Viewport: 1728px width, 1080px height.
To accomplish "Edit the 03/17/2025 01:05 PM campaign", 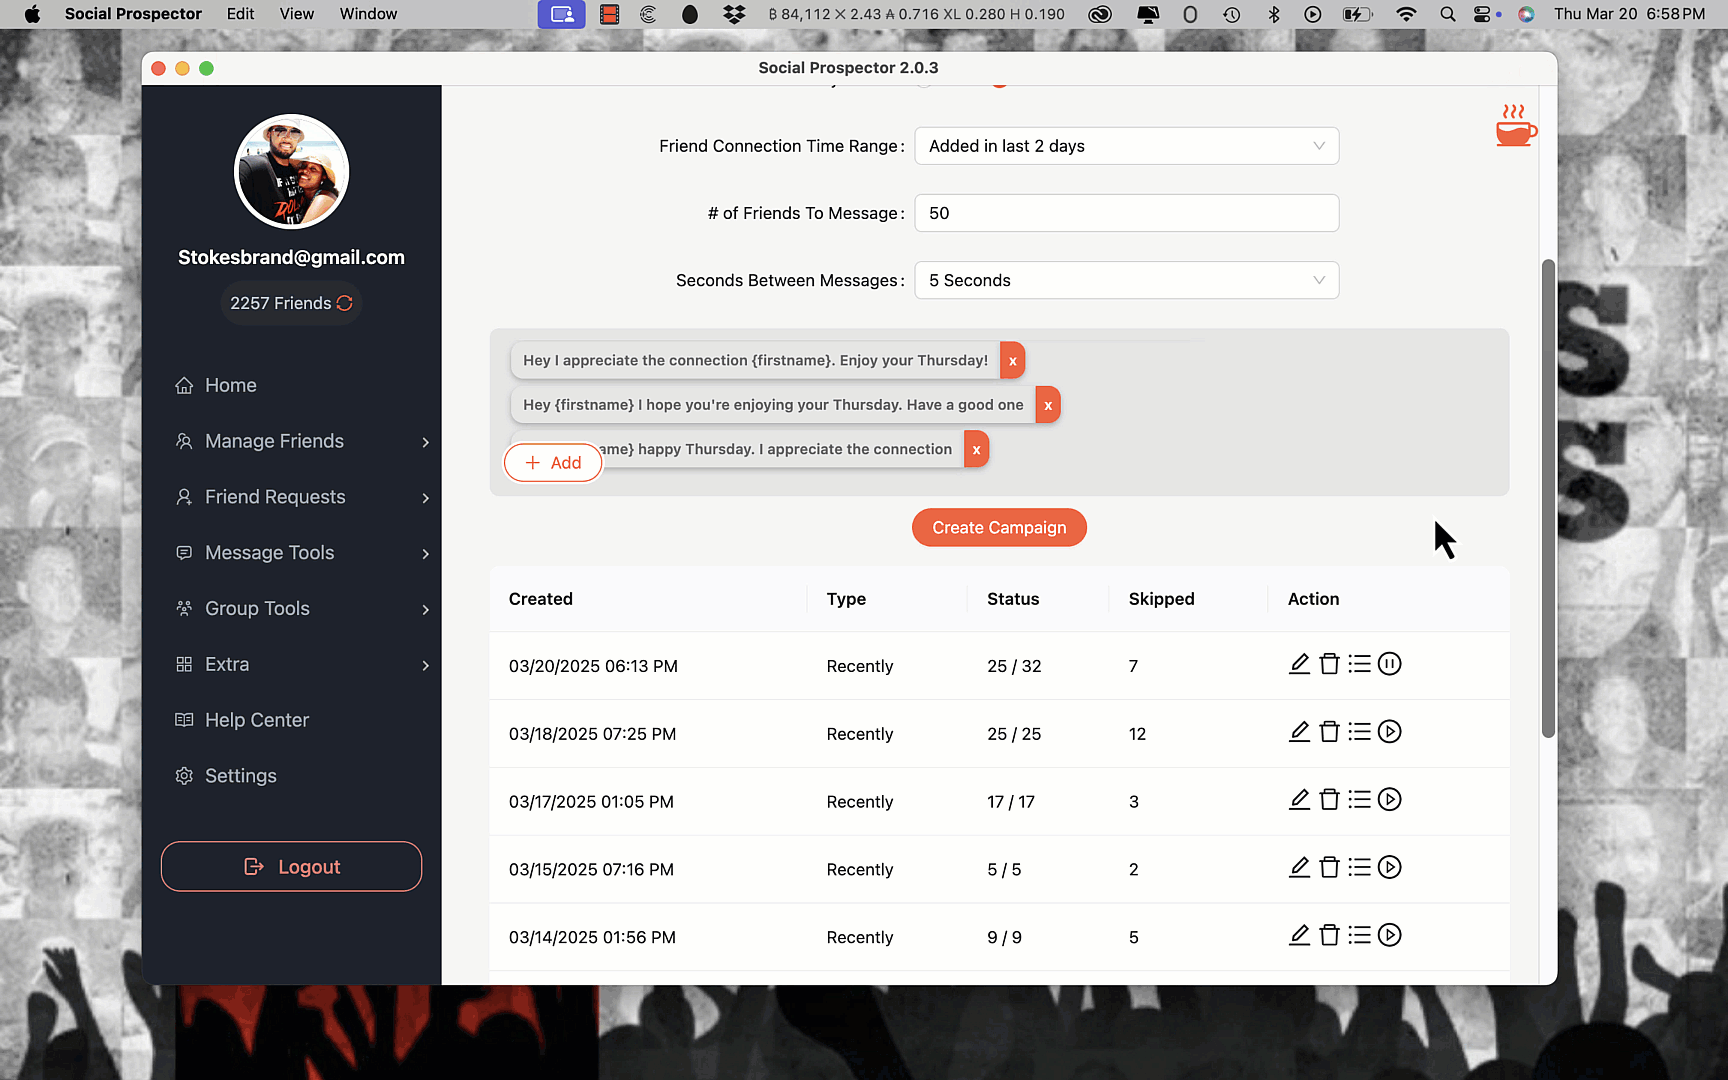I will click(1299, 799).
